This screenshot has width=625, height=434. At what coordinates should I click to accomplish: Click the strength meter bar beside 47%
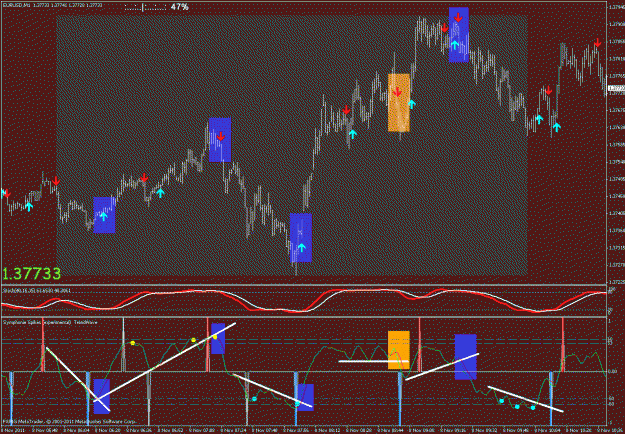145,7
